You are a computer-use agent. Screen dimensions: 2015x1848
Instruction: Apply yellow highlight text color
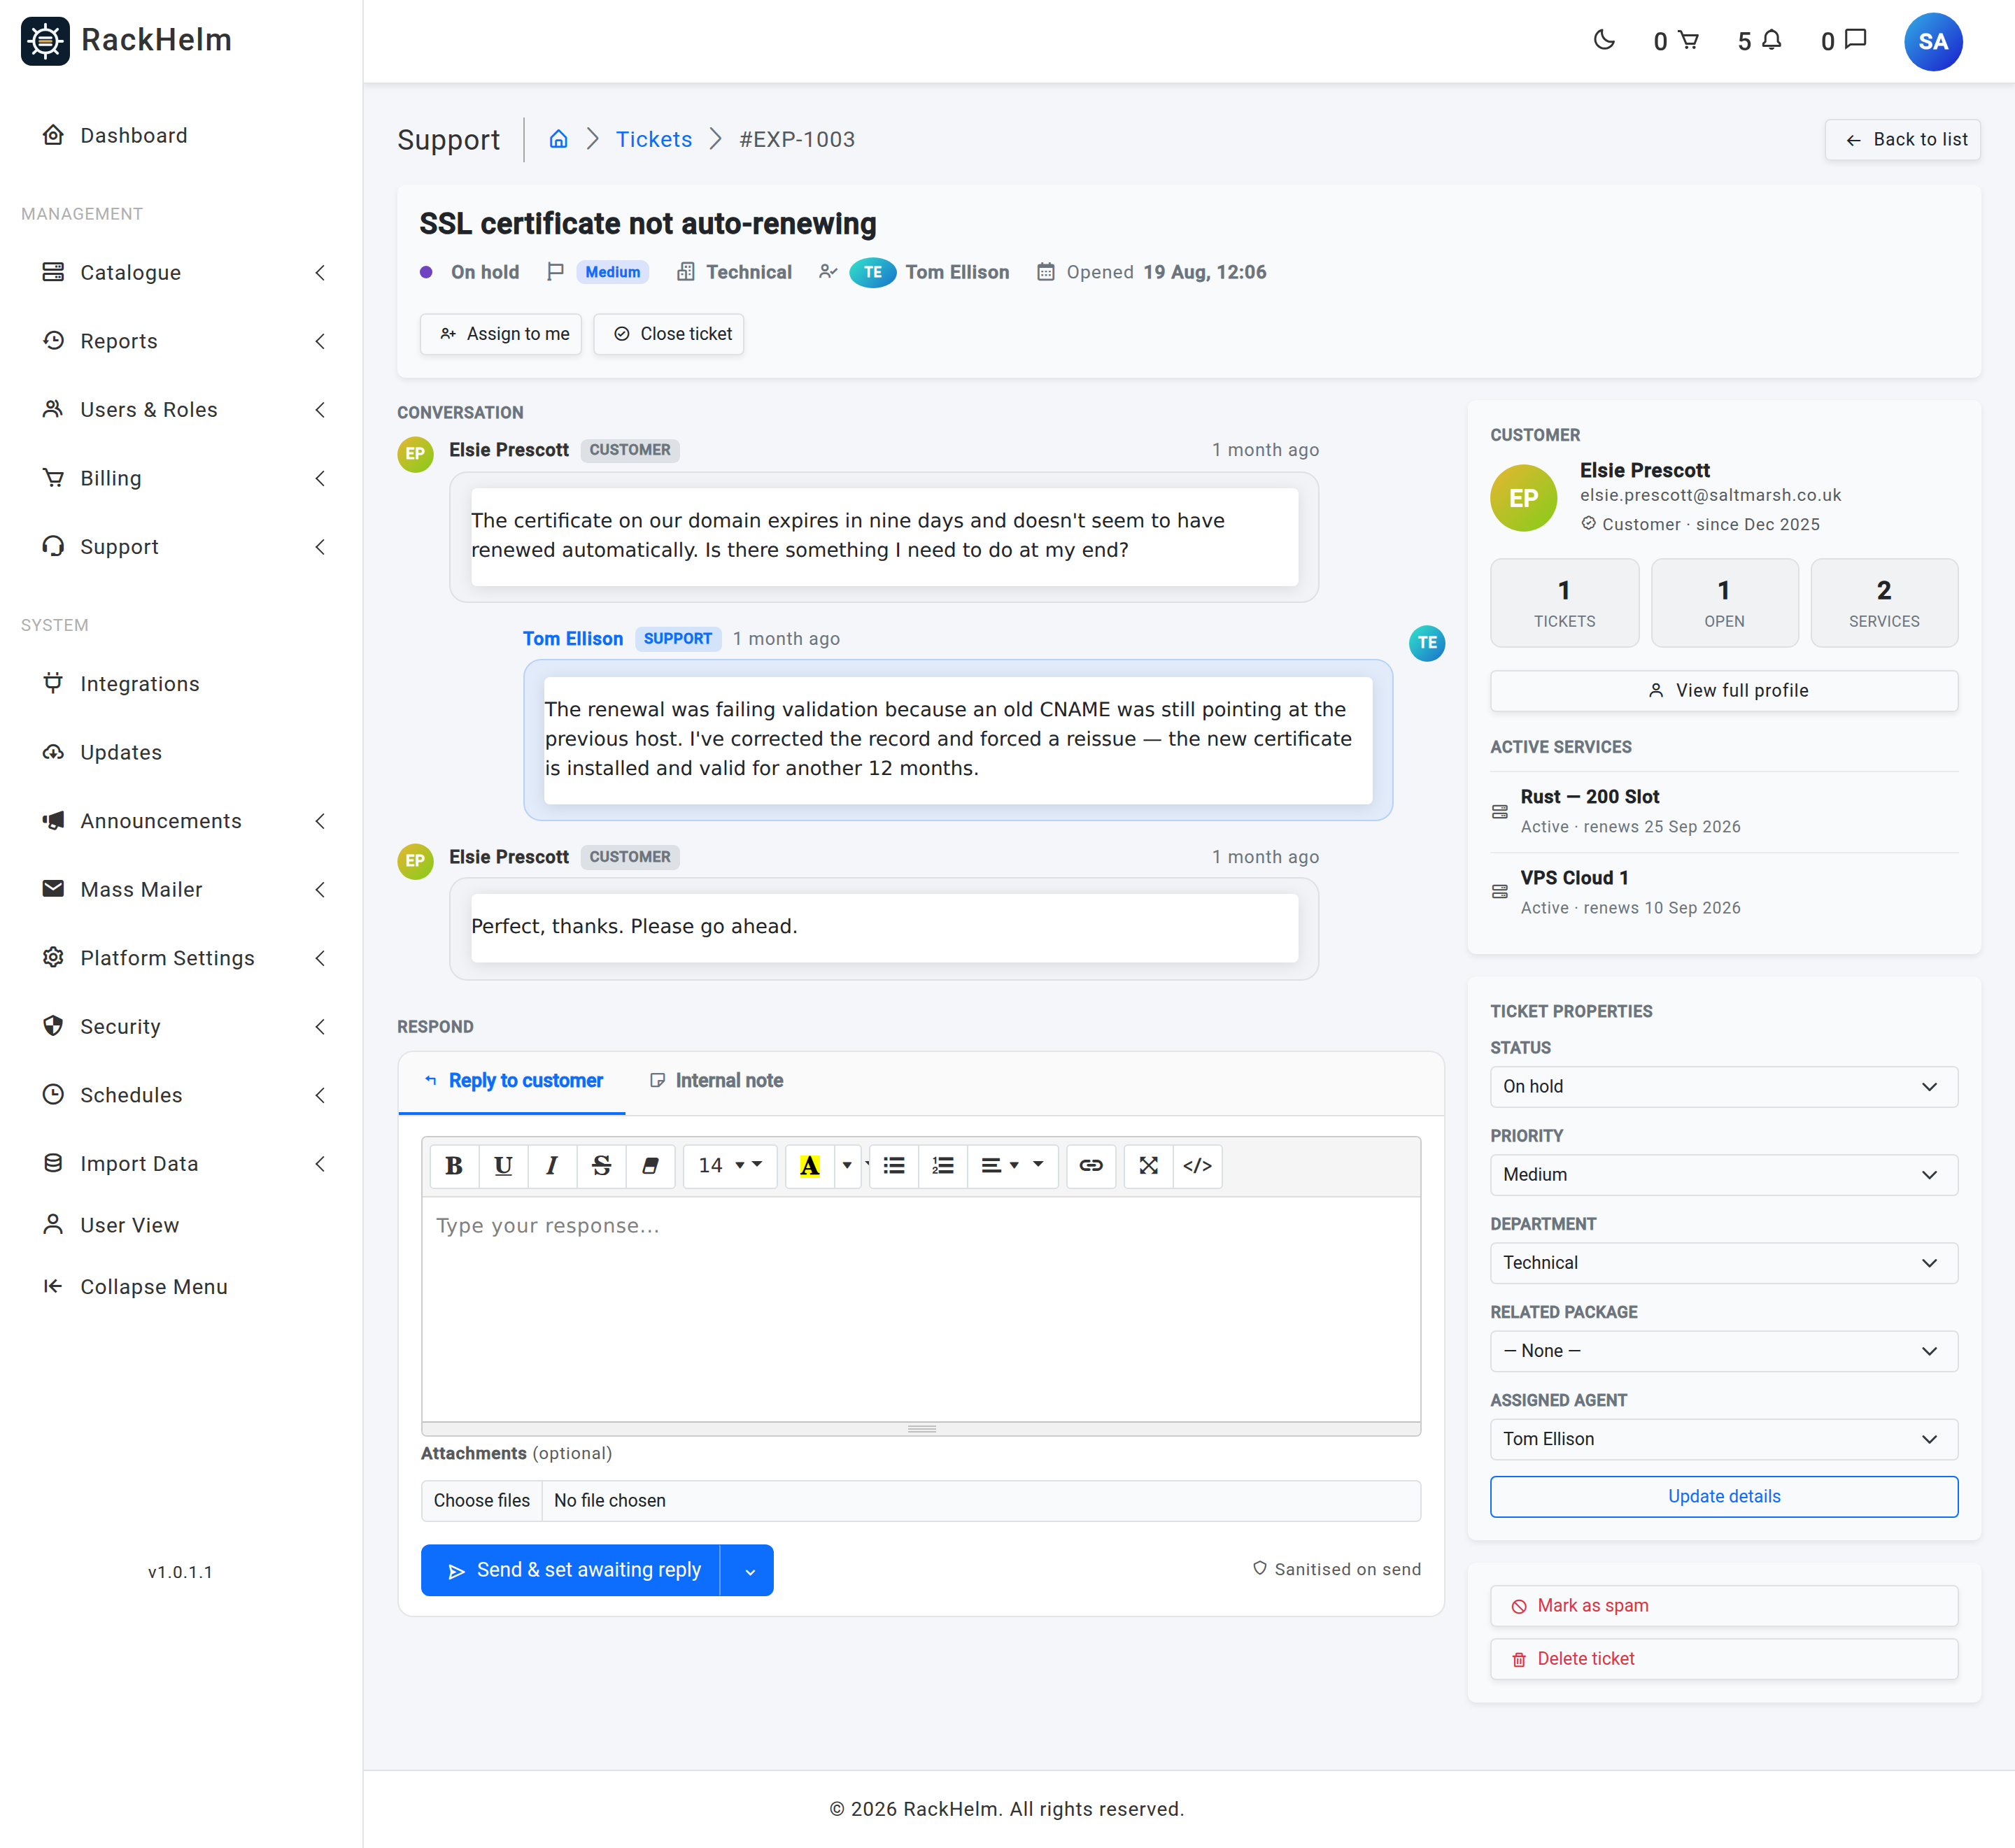pos(809,1165)
